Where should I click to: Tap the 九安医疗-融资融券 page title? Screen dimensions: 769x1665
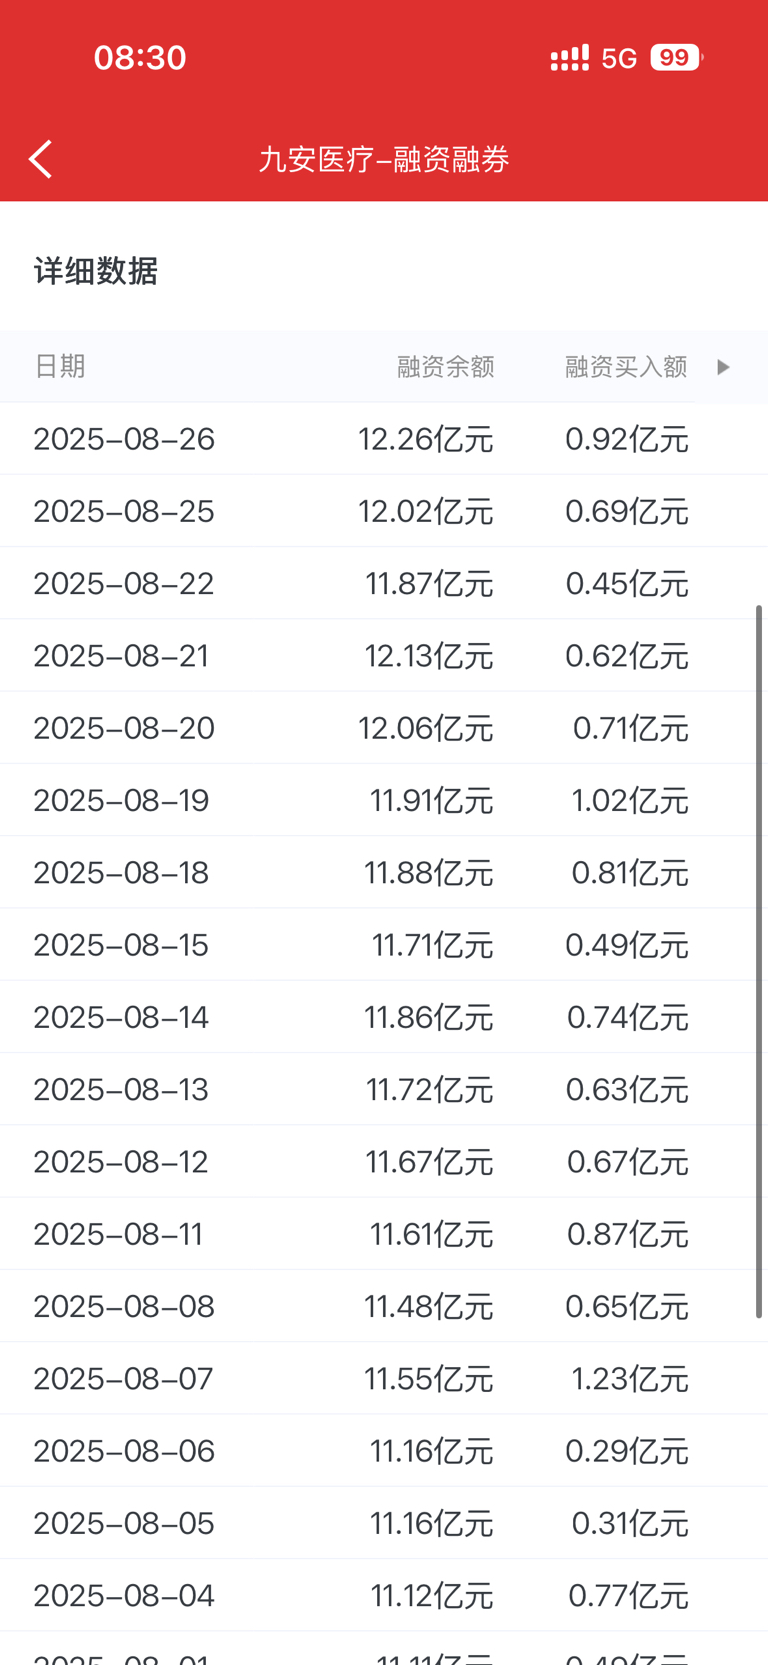point(384,159)
